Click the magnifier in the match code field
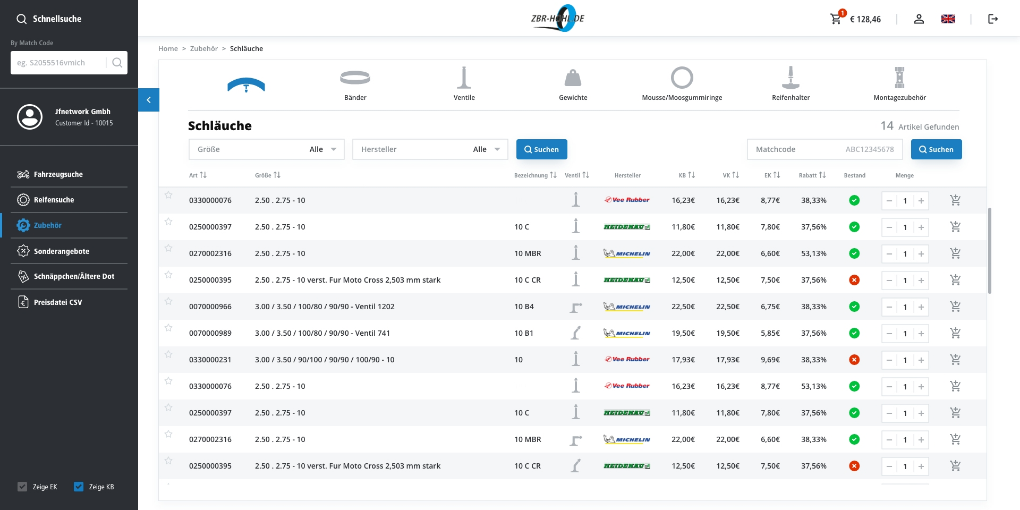The height and width of the screenshot is (510, 1020). tap(117, 62)
